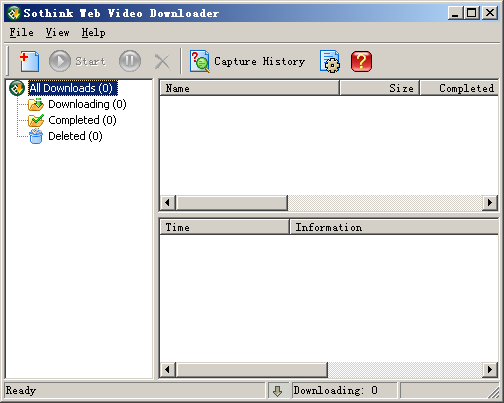Image resolution: width=504 pixels, height=403 pixels.
Task: Open the Options gear document icon
Action: coord(330,61)
